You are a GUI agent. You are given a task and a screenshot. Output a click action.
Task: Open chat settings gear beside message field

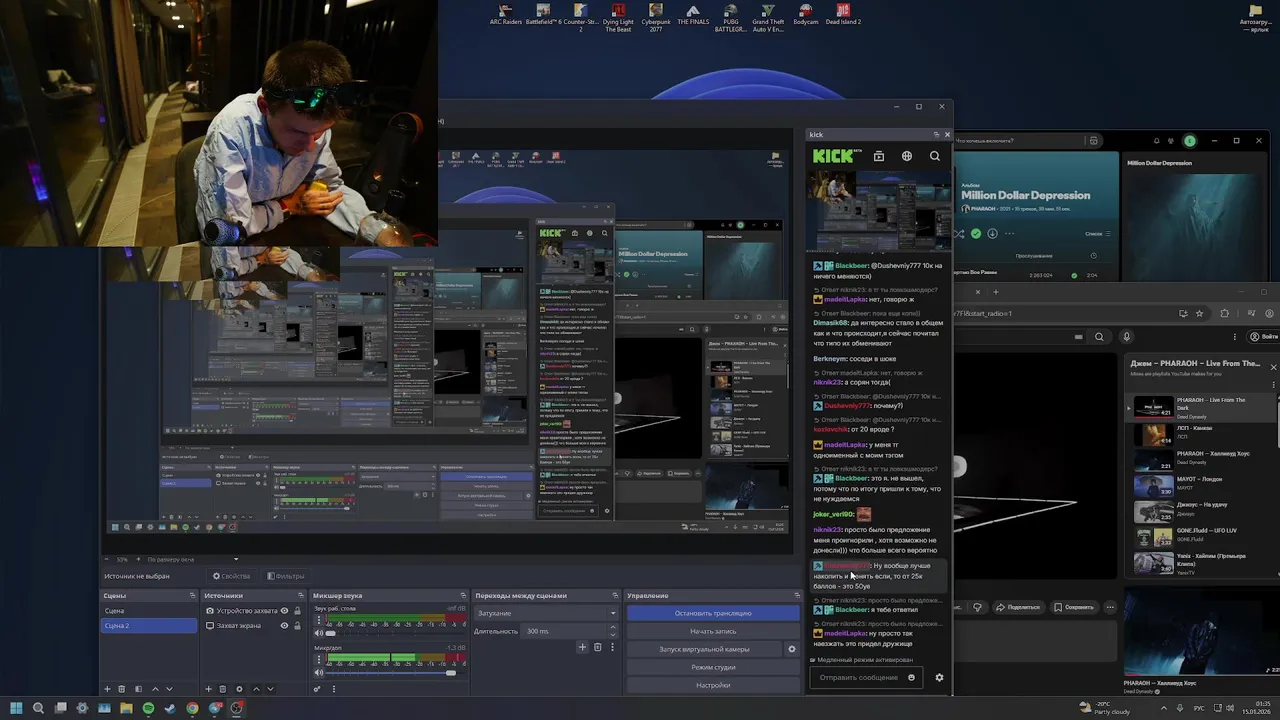tap(939, 677)
